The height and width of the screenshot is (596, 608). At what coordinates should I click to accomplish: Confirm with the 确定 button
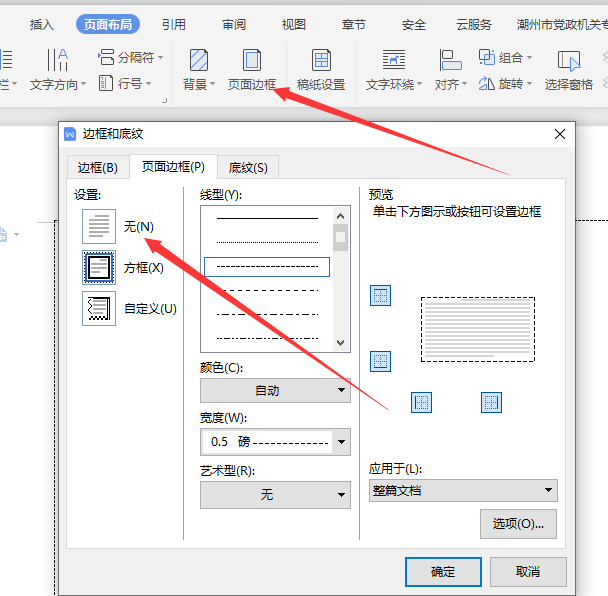443,572
